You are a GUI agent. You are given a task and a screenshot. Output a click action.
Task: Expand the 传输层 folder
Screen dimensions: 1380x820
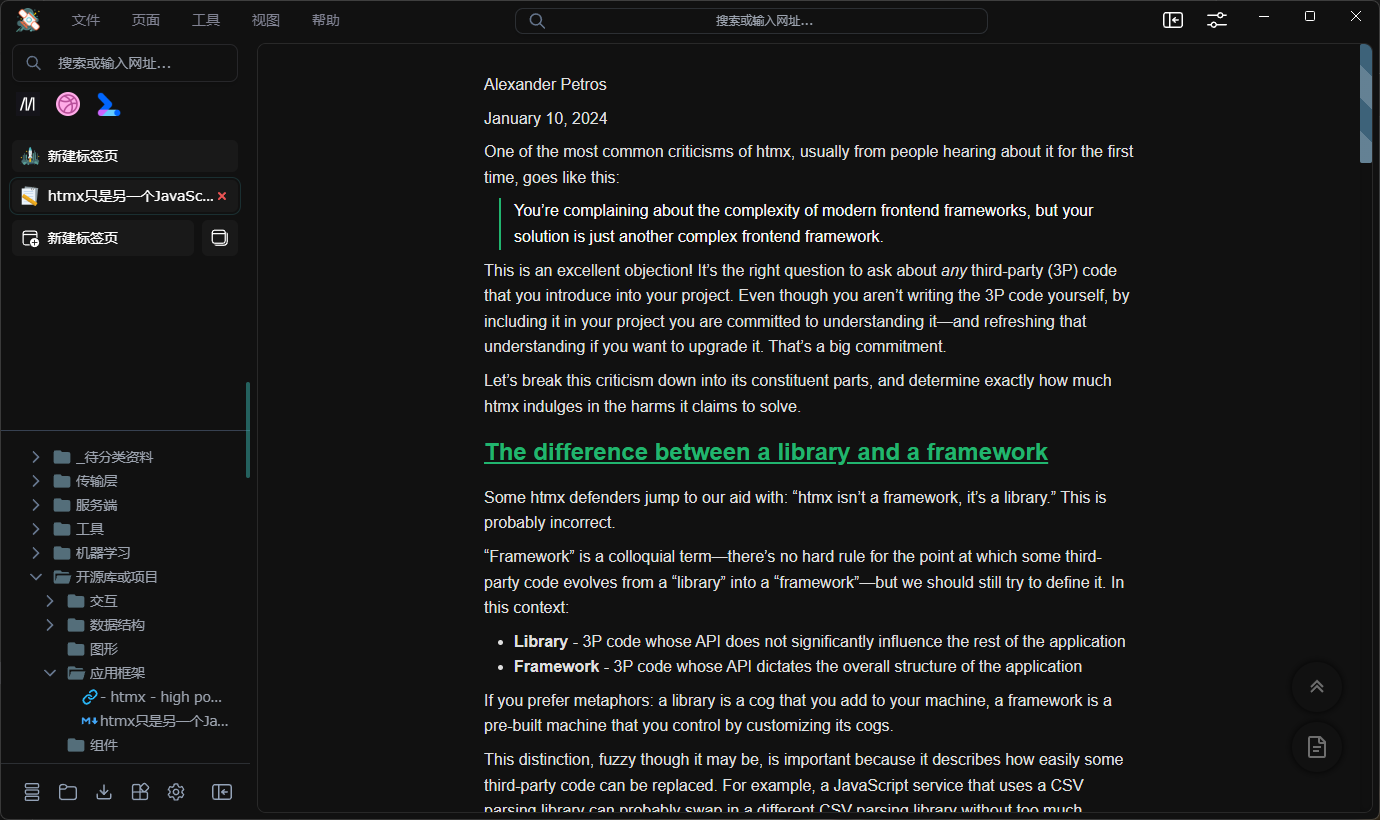pyautogui.click(x=36, y=481)
